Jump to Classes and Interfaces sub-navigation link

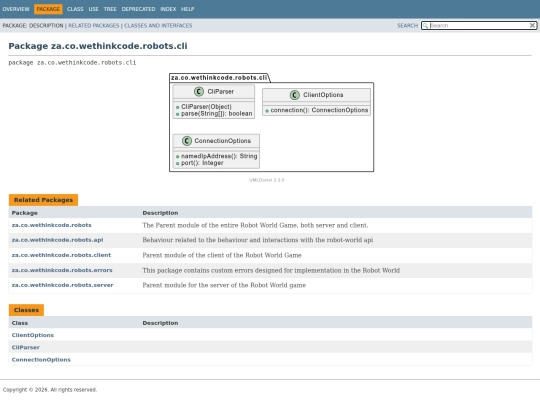click(x=158, y=25)
